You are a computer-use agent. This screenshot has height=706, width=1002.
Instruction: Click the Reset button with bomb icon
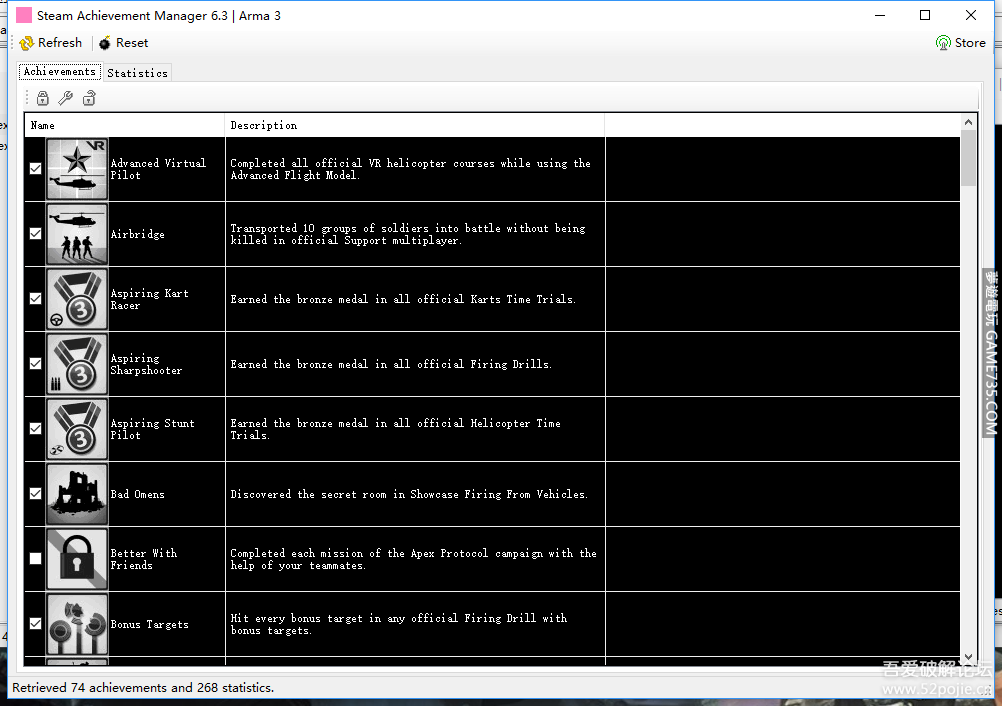pyautogui.click(x=123, y=43)
